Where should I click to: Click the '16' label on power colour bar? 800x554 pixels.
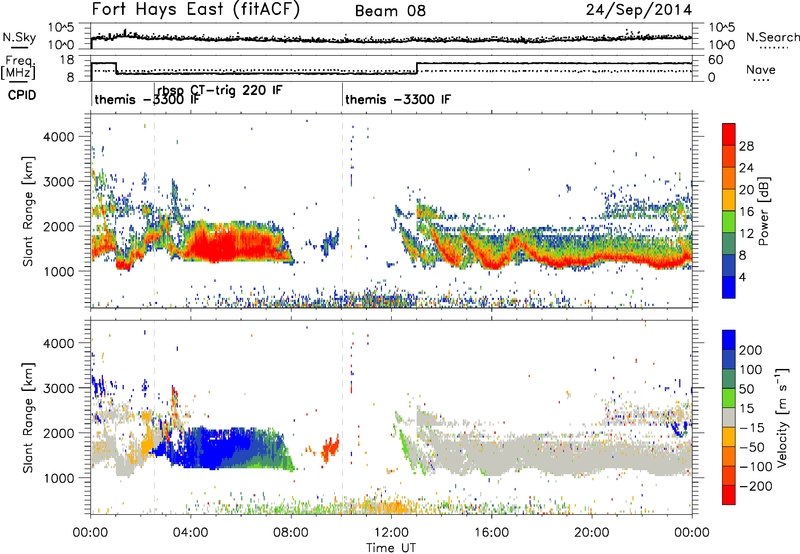746,212
